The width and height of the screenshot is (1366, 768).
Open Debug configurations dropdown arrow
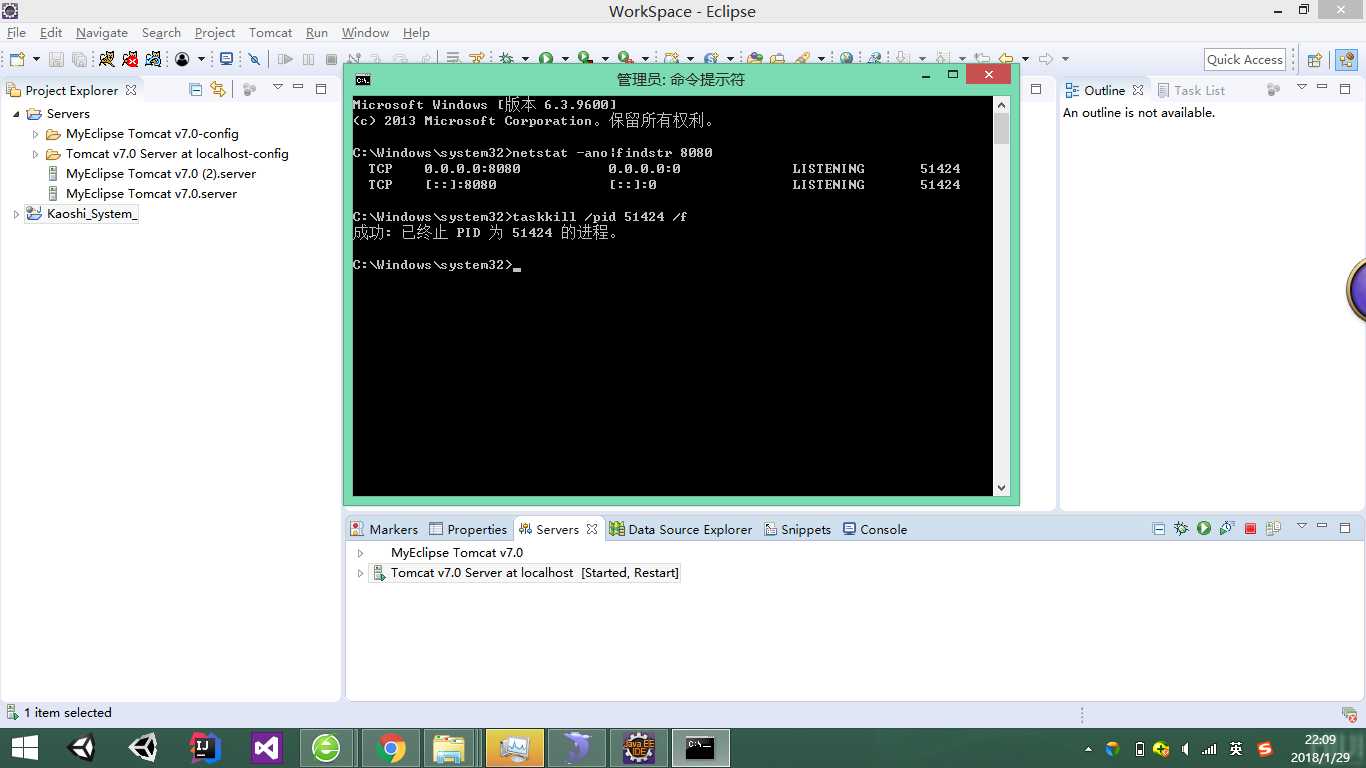(x=525, y=59)
